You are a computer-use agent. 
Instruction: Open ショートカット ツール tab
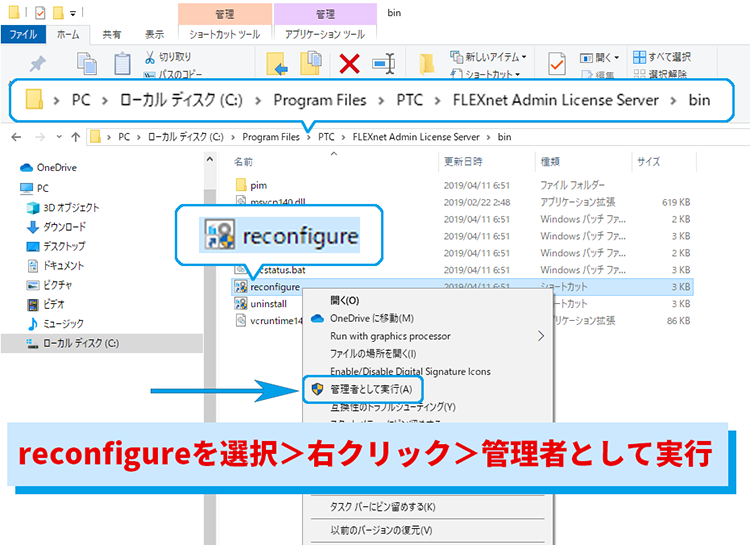225,34
